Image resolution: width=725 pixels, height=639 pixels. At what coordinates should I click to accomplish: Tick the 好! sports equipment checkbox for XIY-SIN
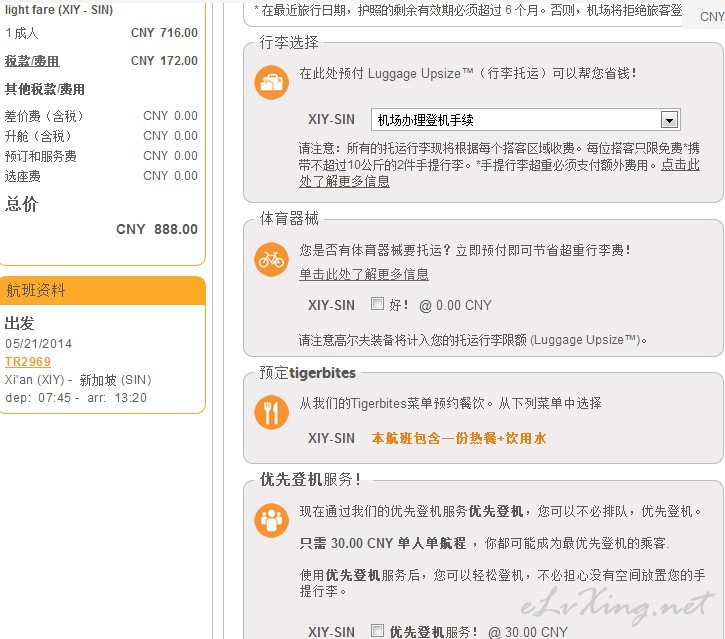[x=377, y=304]
